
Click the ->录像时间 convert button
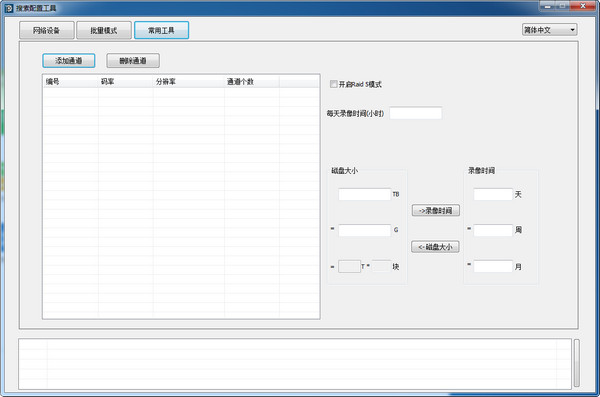click(x=435, y=211)
